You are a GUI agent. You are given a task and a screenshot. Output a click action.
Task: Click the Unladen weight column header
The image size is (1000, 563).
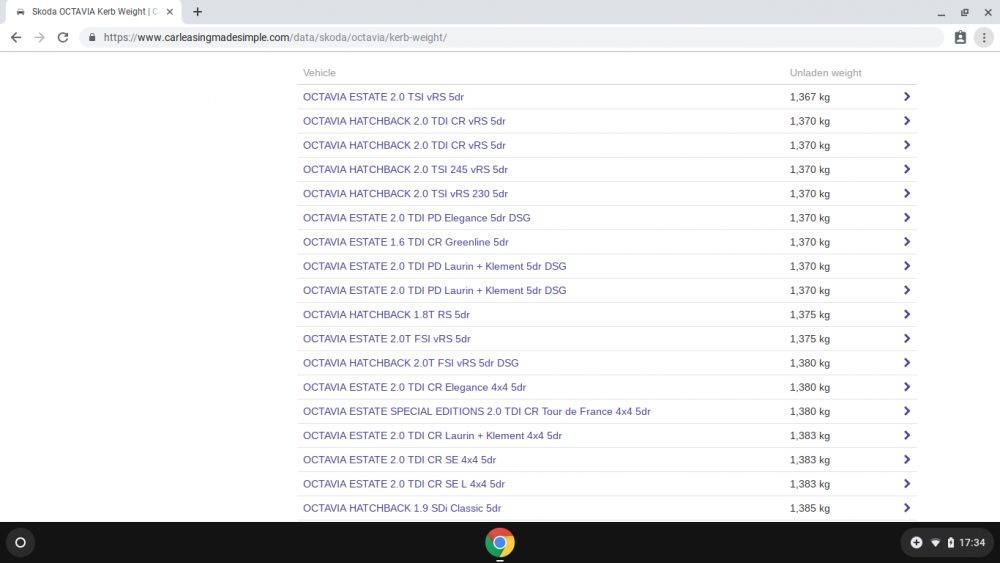[x=825, y=73]
